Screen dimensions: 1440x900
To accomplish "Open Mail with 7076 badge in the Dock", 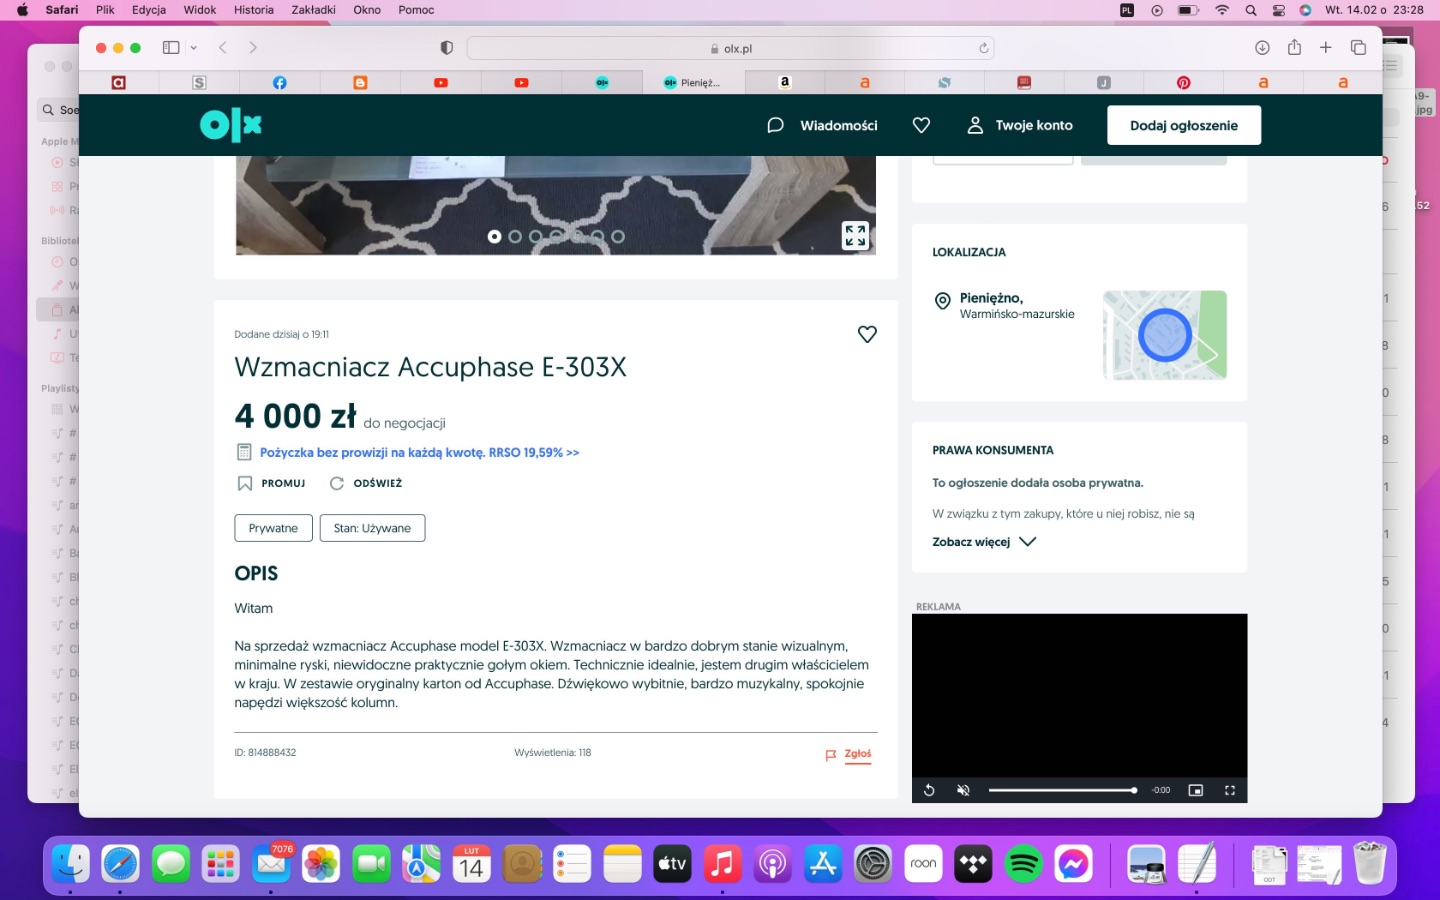I will pyautogui.click(x=271, y=864).
